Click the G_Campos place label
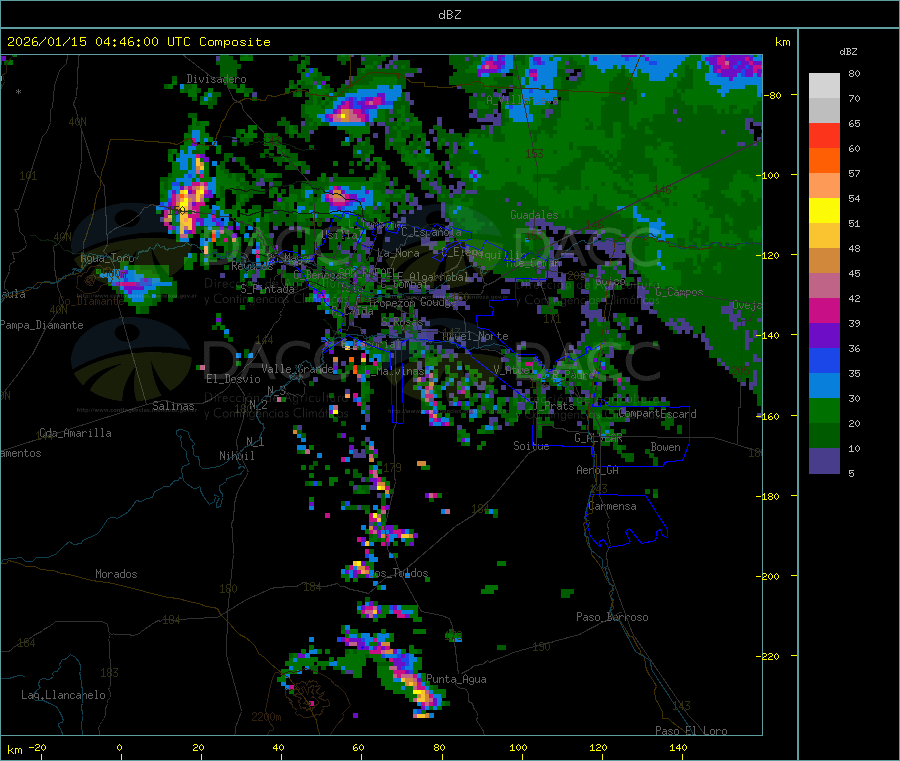The height and width of the screenshot is (761, 900). pos(679,292)
